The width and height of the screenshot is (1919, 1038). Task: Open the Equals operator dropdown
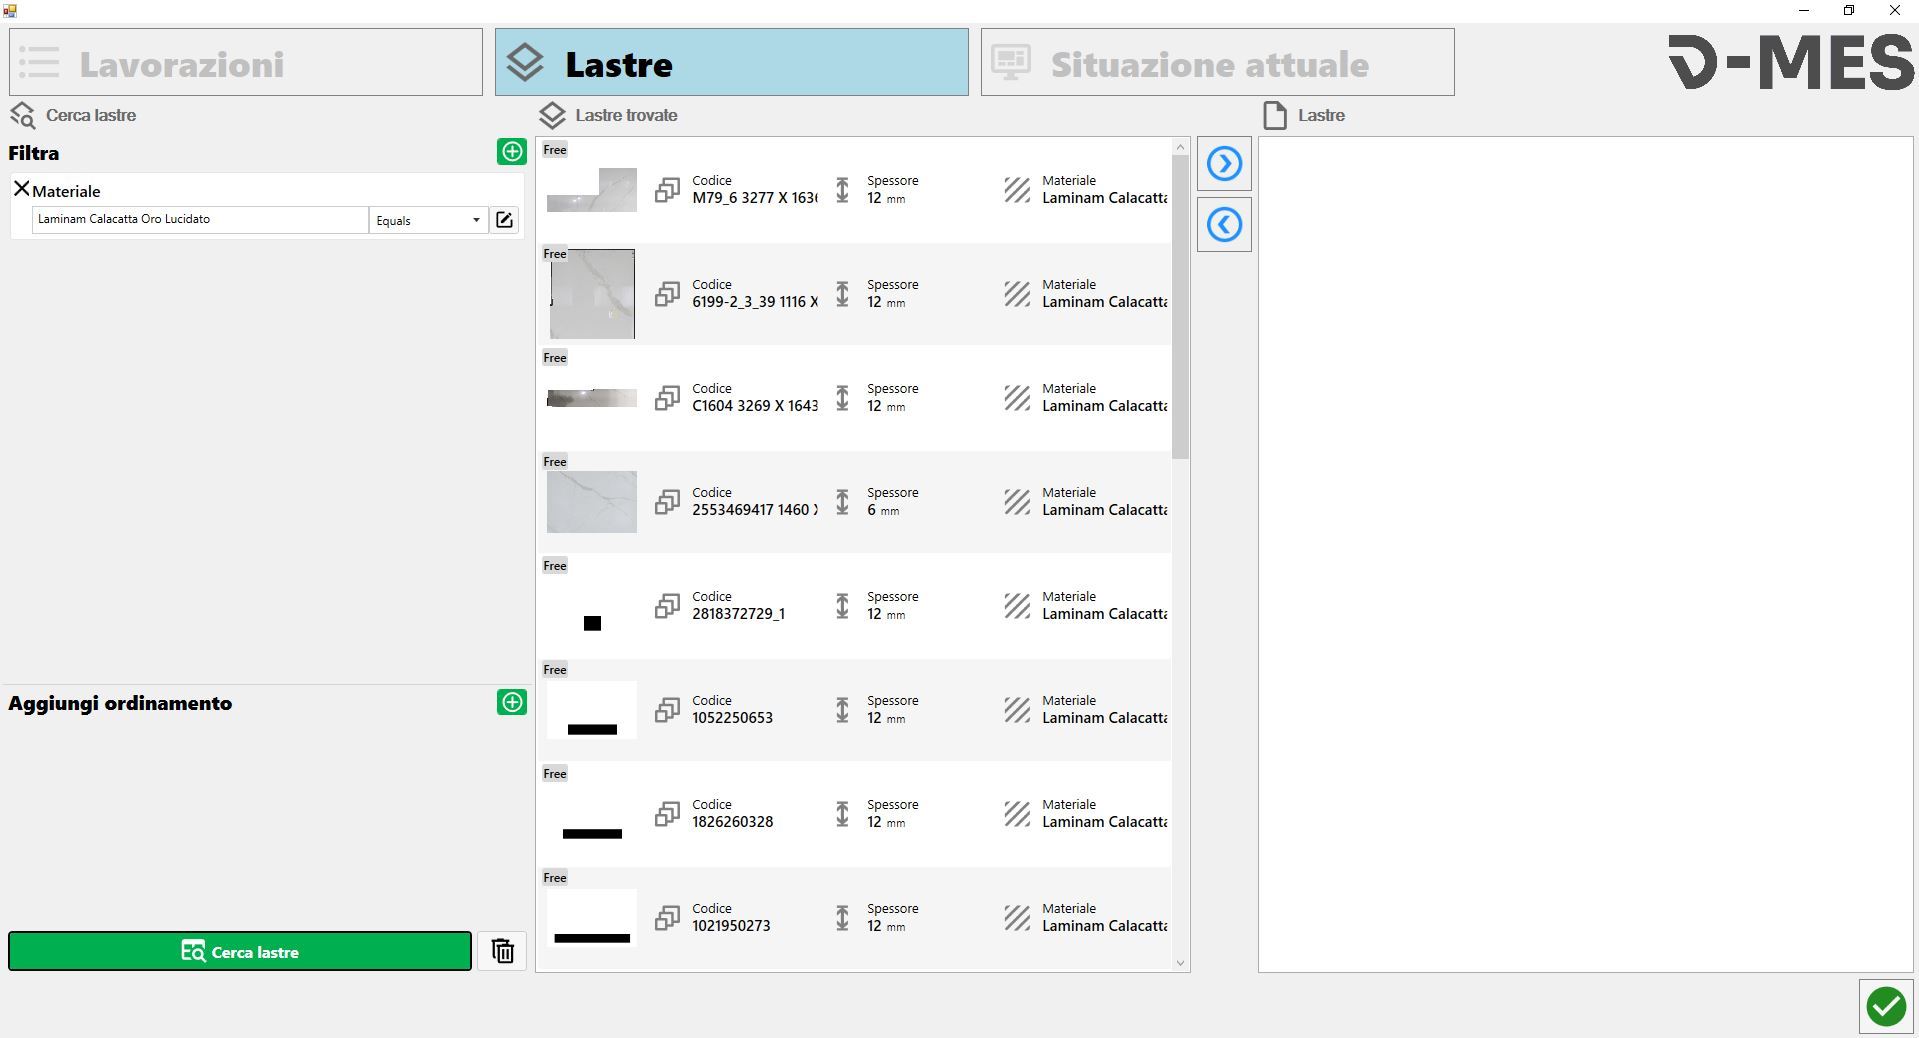(x=428, y=220)
